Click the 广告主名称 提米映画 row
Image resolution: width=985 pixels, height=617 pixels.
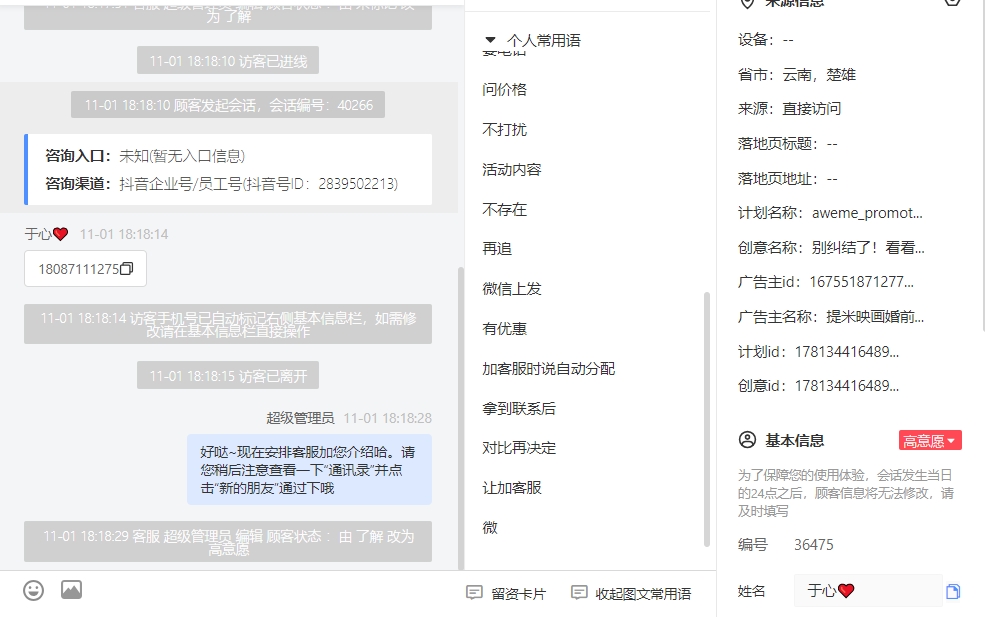pos(830,317)
